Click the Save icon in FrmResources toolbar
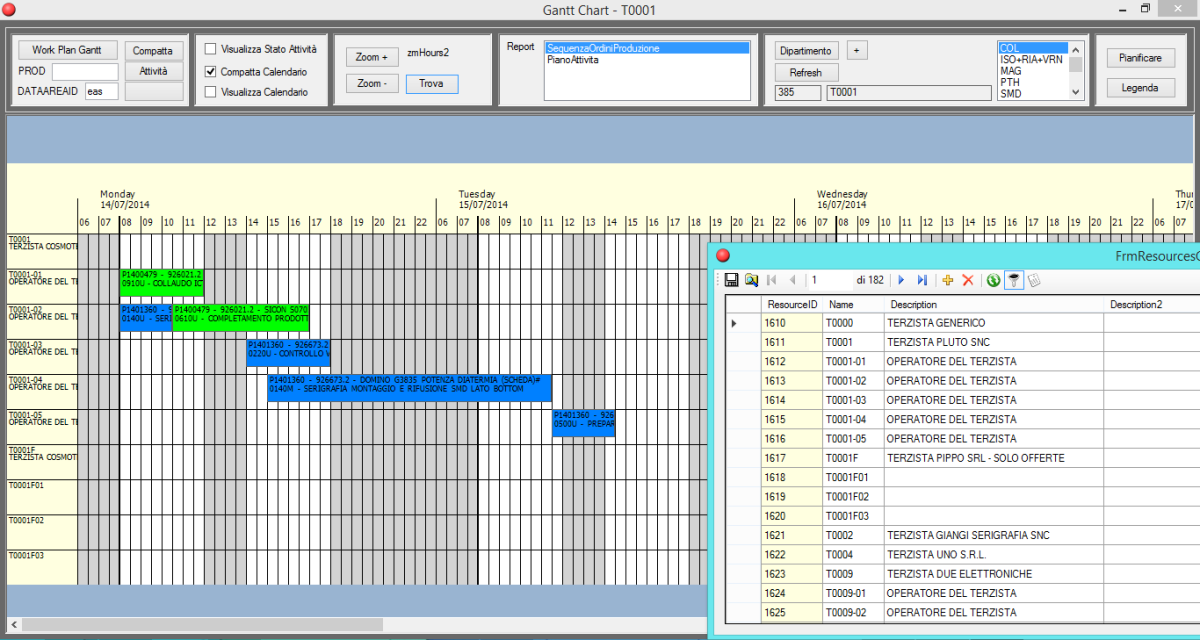 pos(731,280)
